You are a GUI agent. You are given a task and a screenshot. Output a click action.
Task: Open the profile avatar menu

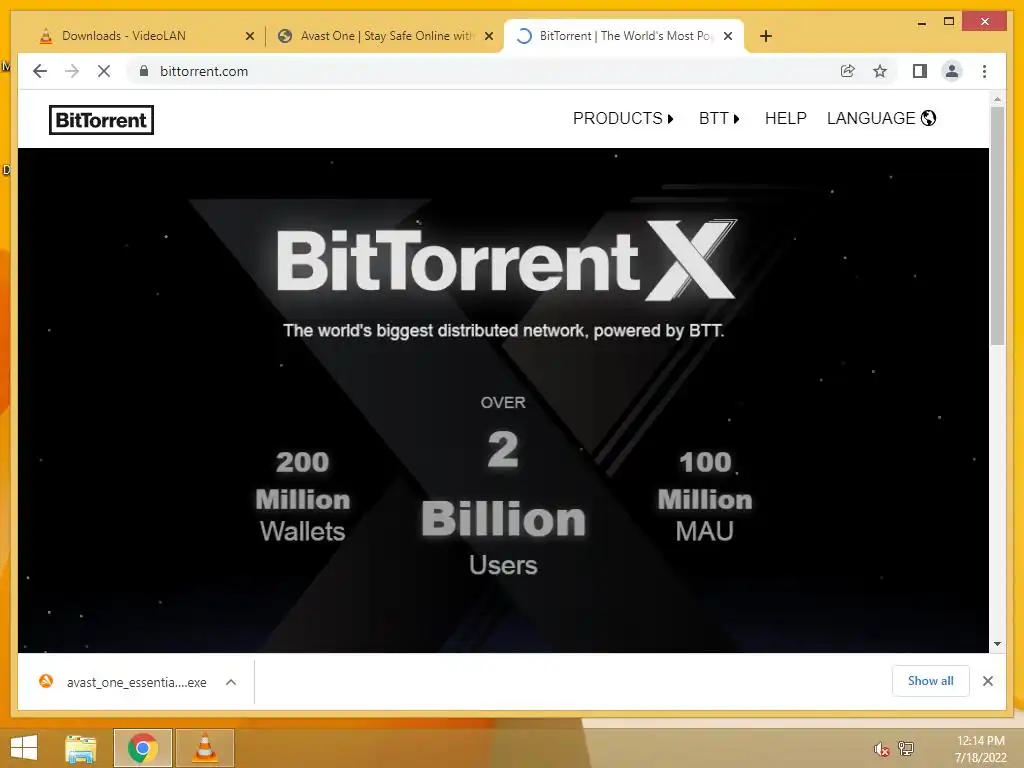coord(952,71)
